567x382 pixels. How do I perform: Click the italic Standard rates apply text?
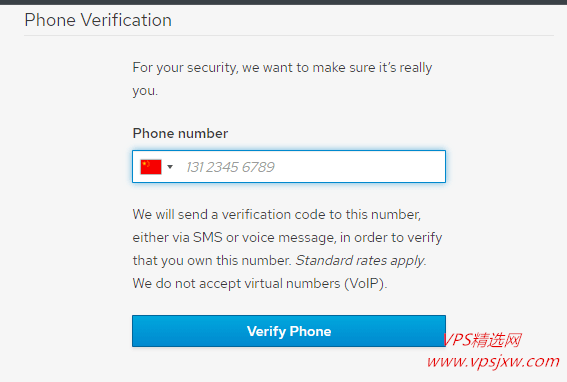(x=361, y=260)
